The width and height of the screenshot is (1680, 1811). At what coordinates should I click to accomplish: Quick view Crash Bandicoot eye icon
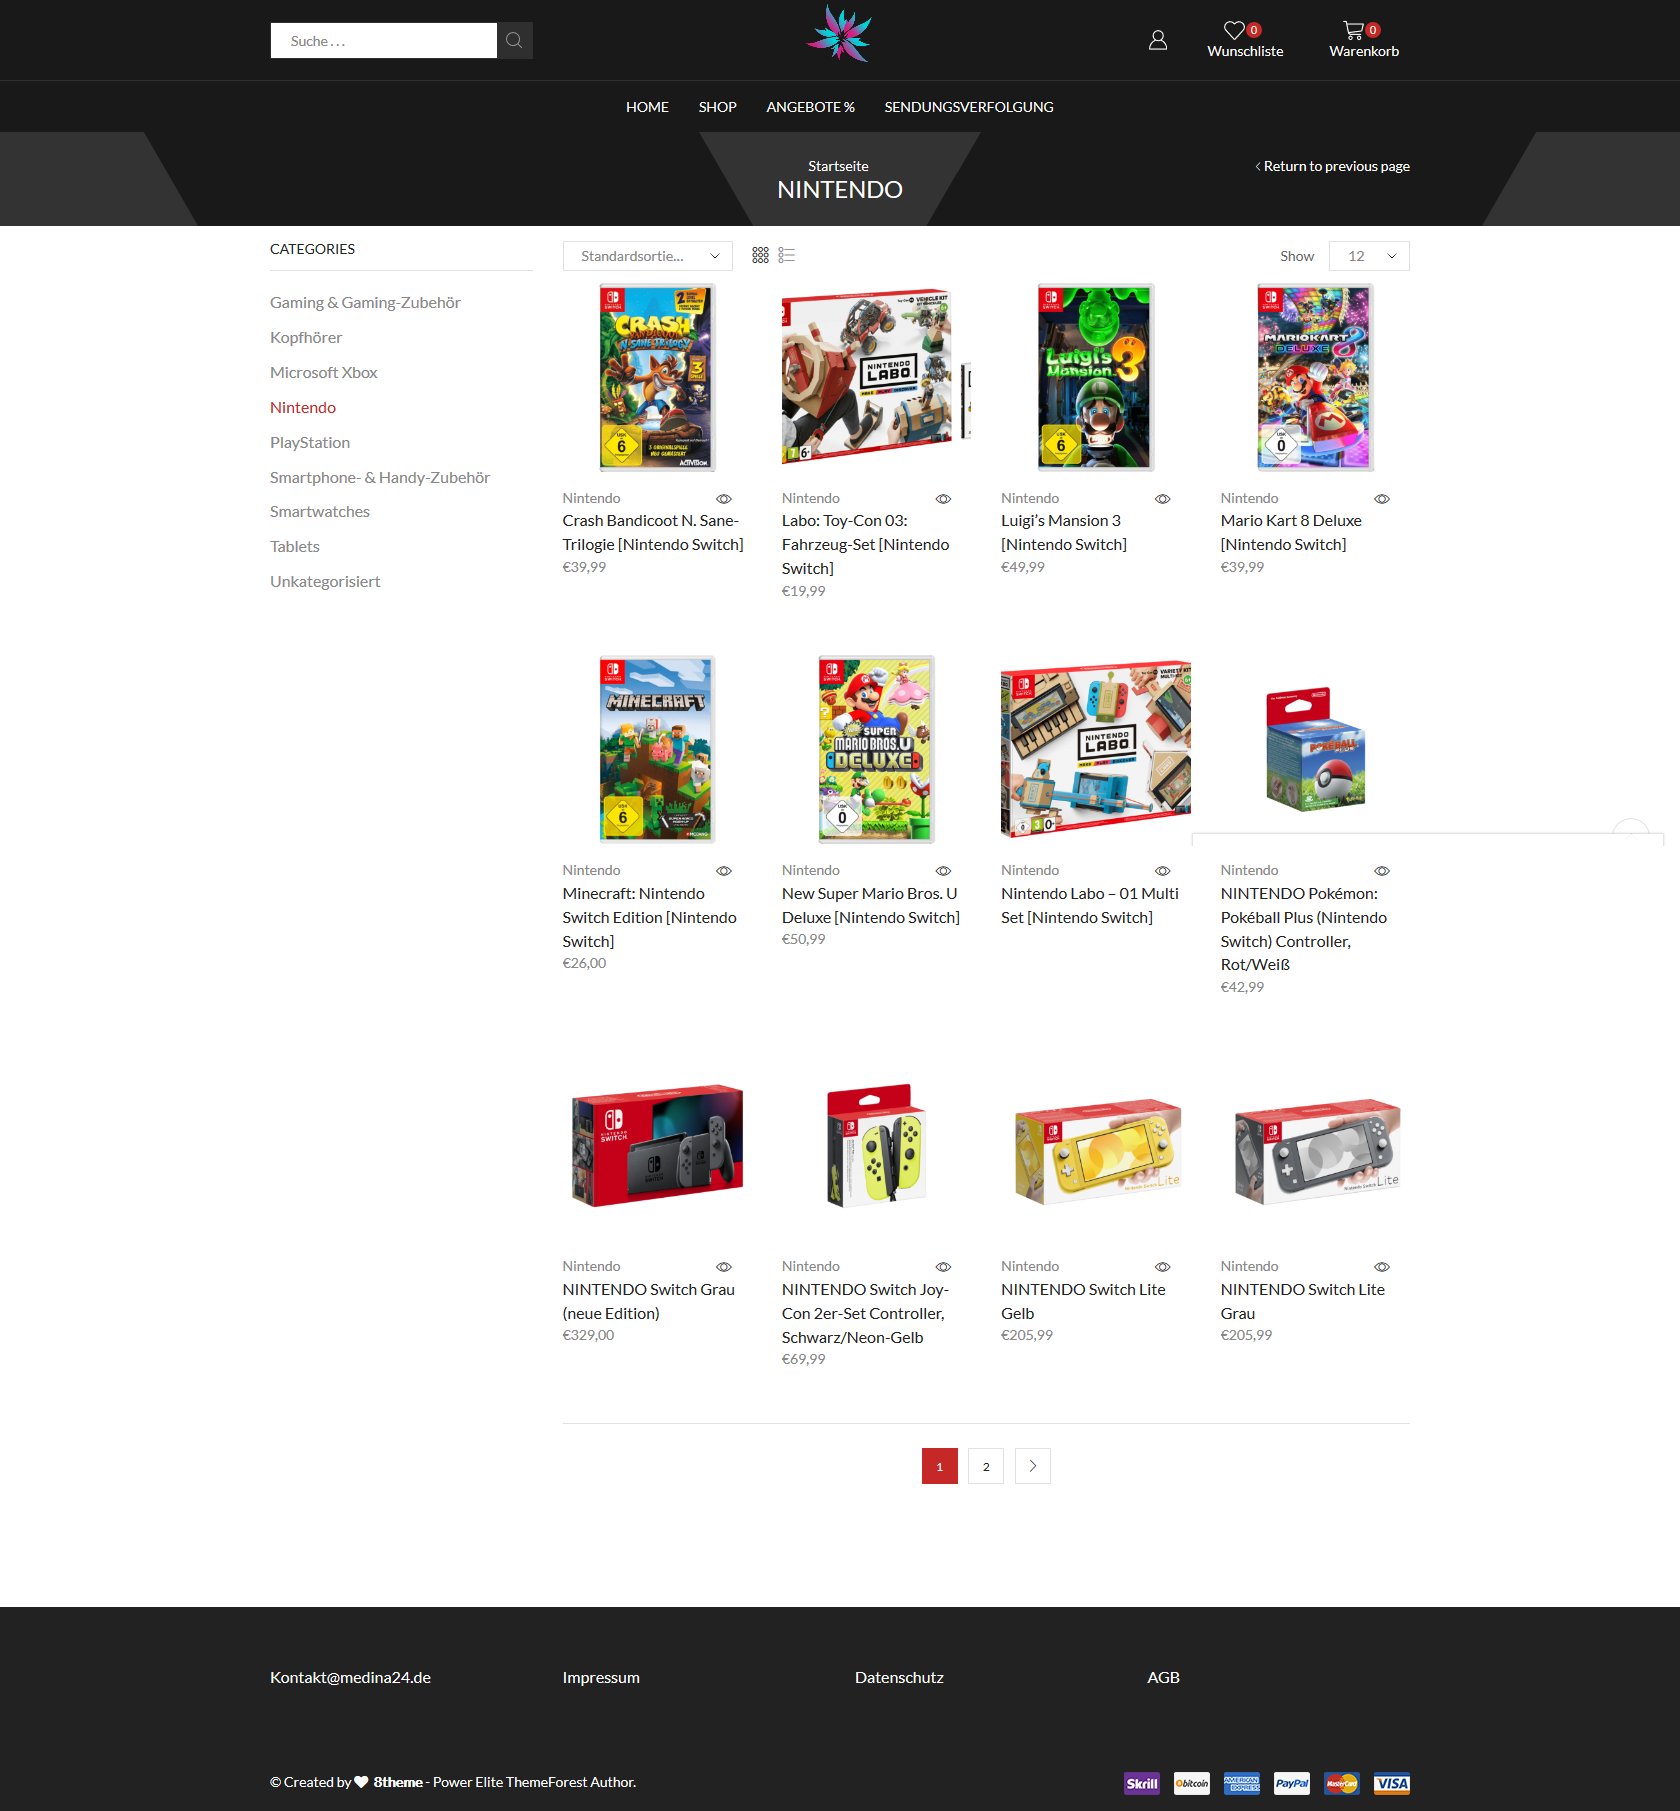click(724, 498)
